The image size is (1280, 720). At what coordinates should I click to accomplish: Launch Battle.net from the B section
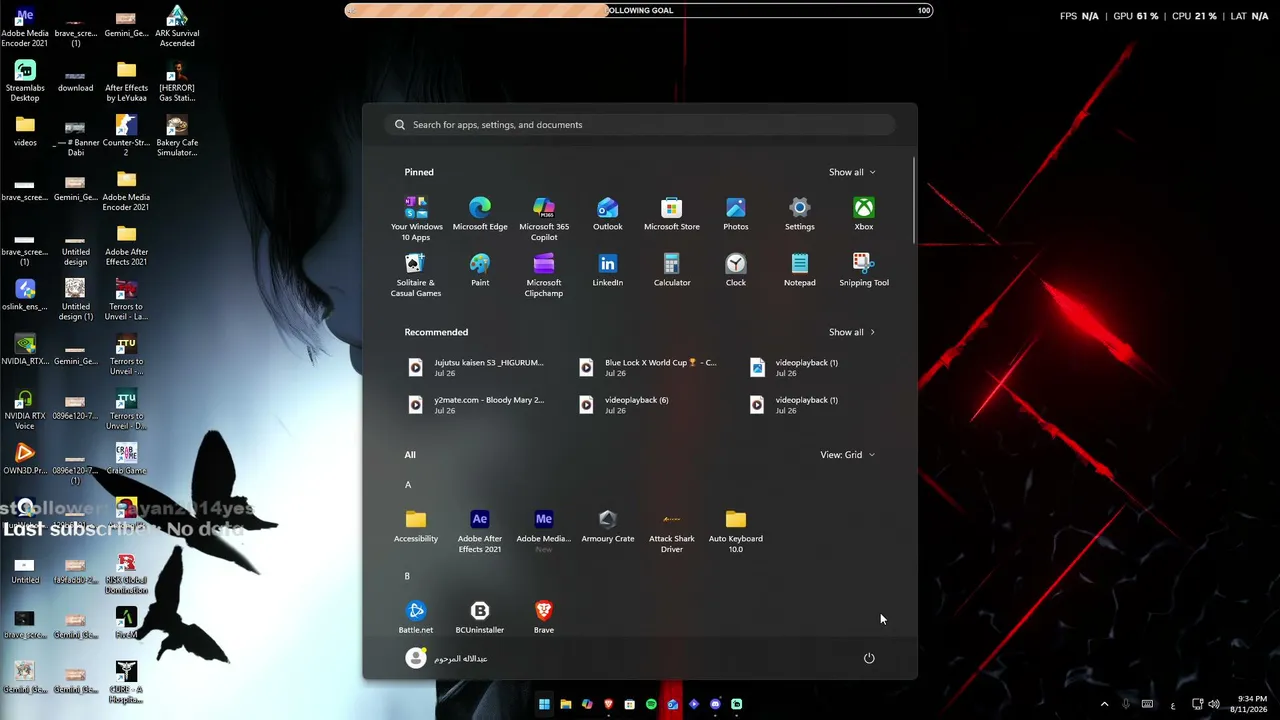tap(416, 617)
